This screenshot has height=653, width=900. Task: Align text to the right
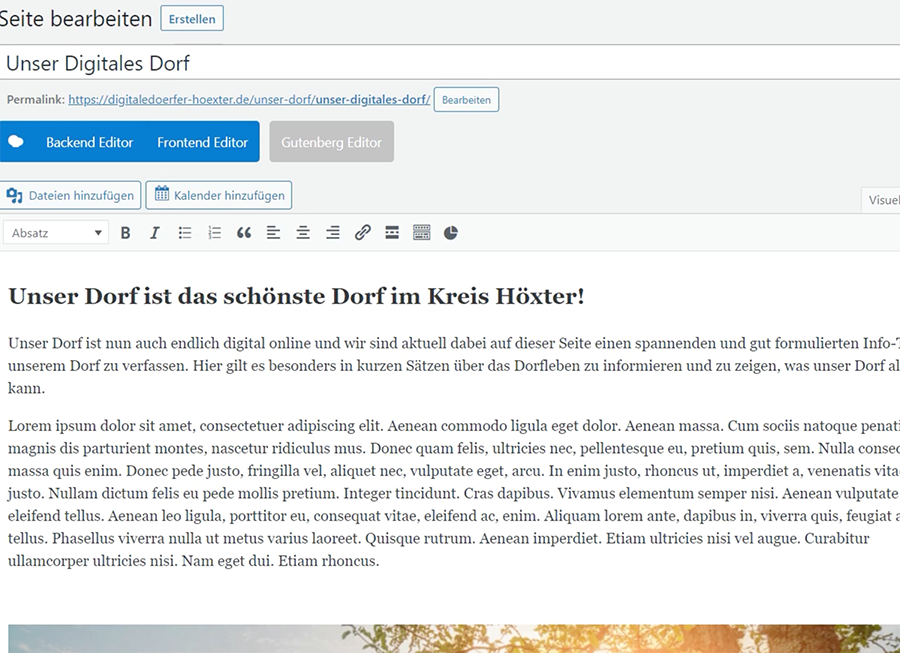(x=333, y=233)
